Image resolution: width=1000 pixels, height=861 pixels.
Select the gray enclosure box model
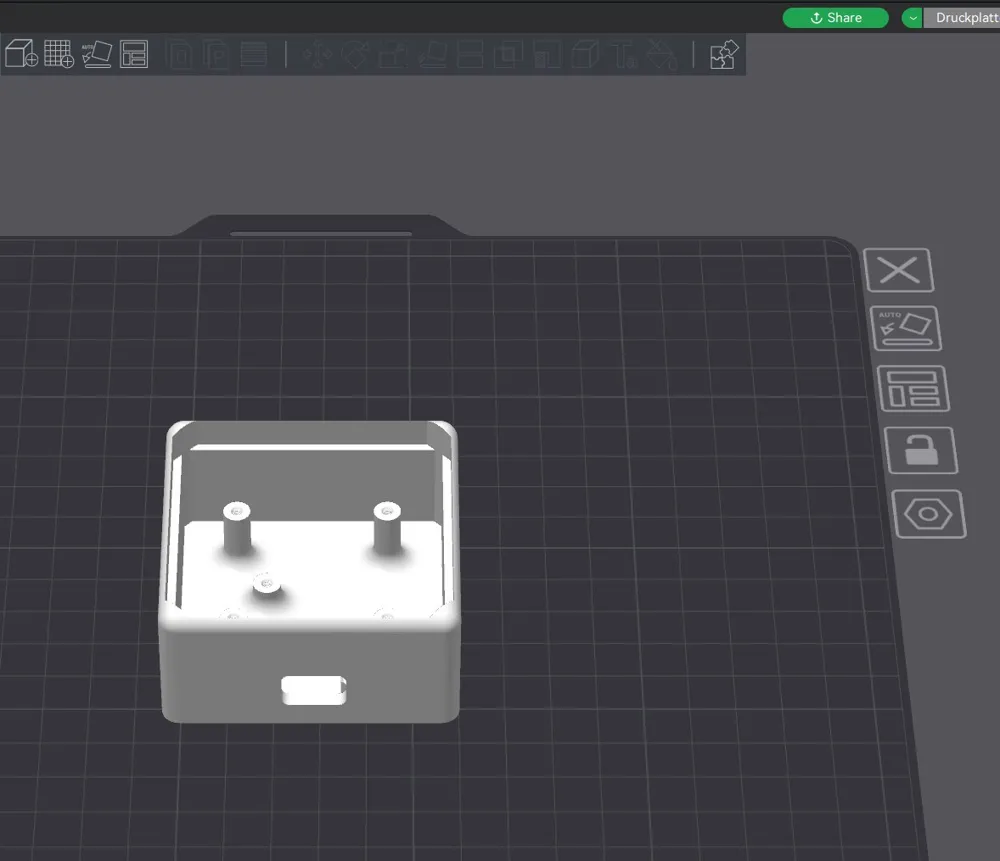309,571
